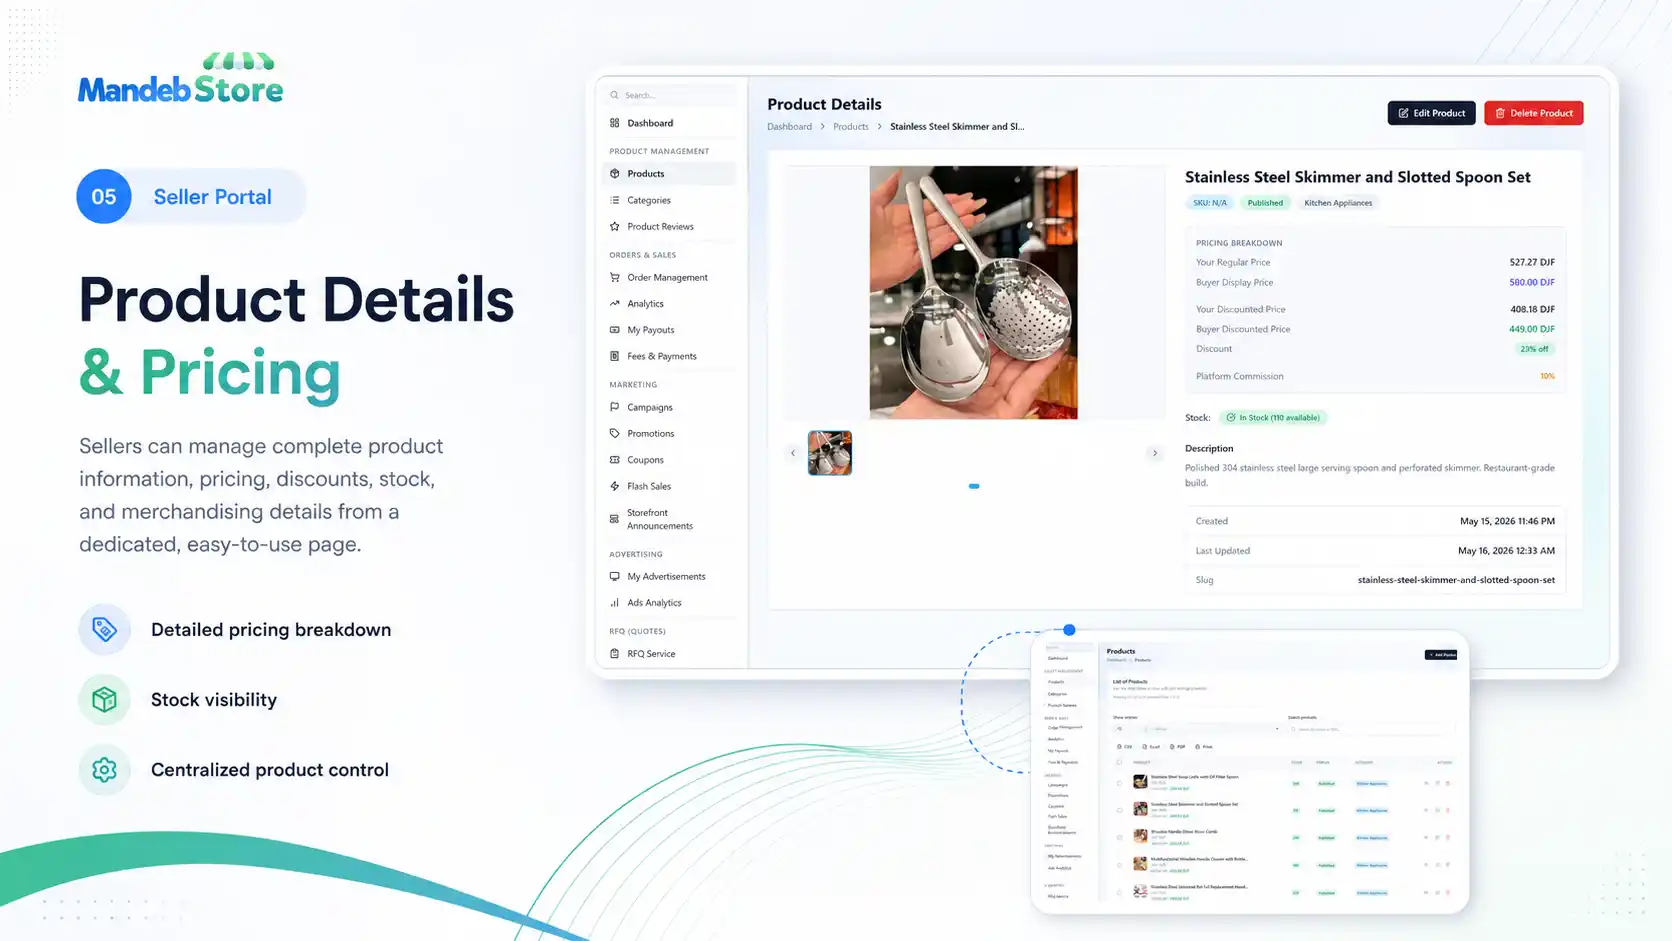Click the centralized control gear icon

tap(104, 769)
